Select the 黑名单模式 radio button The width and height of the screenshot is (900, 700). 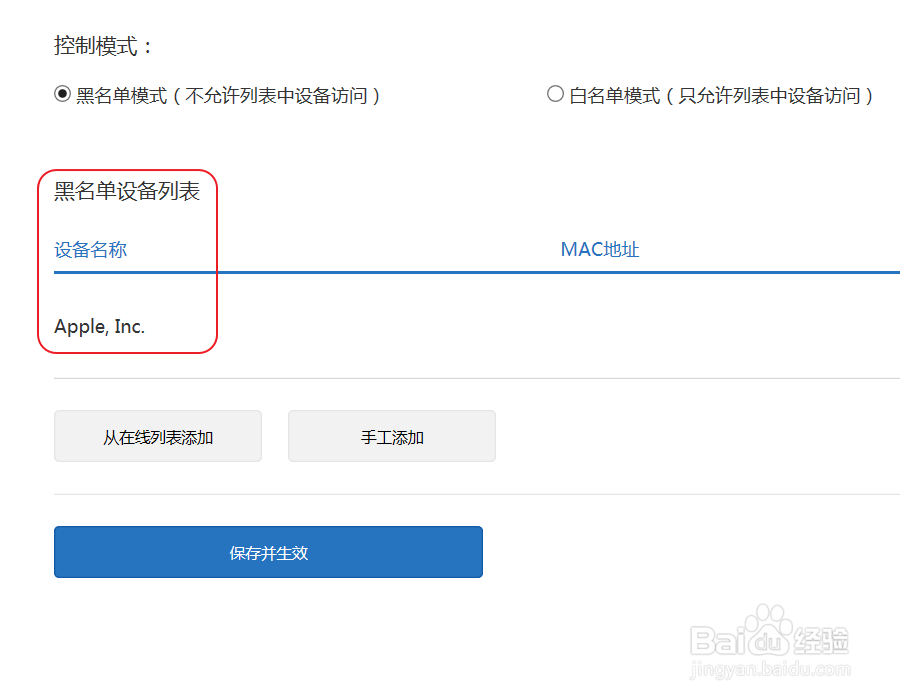pos(63,94)
